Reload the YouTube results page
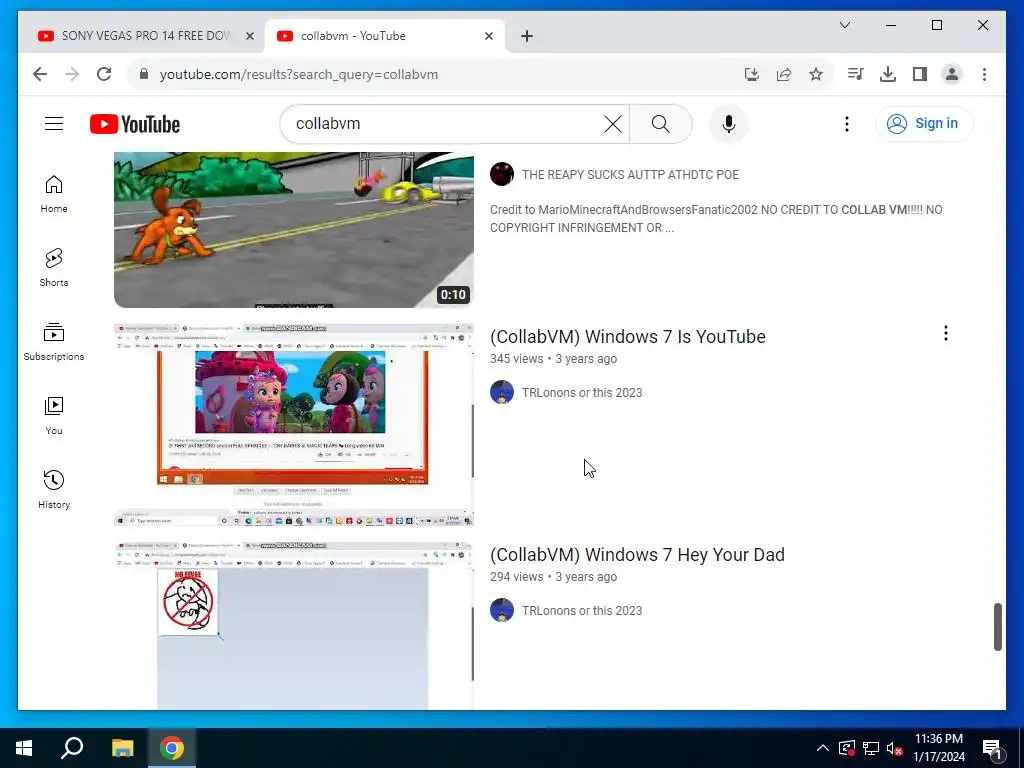Screen dimensions: 1024x768 [104, 74]
